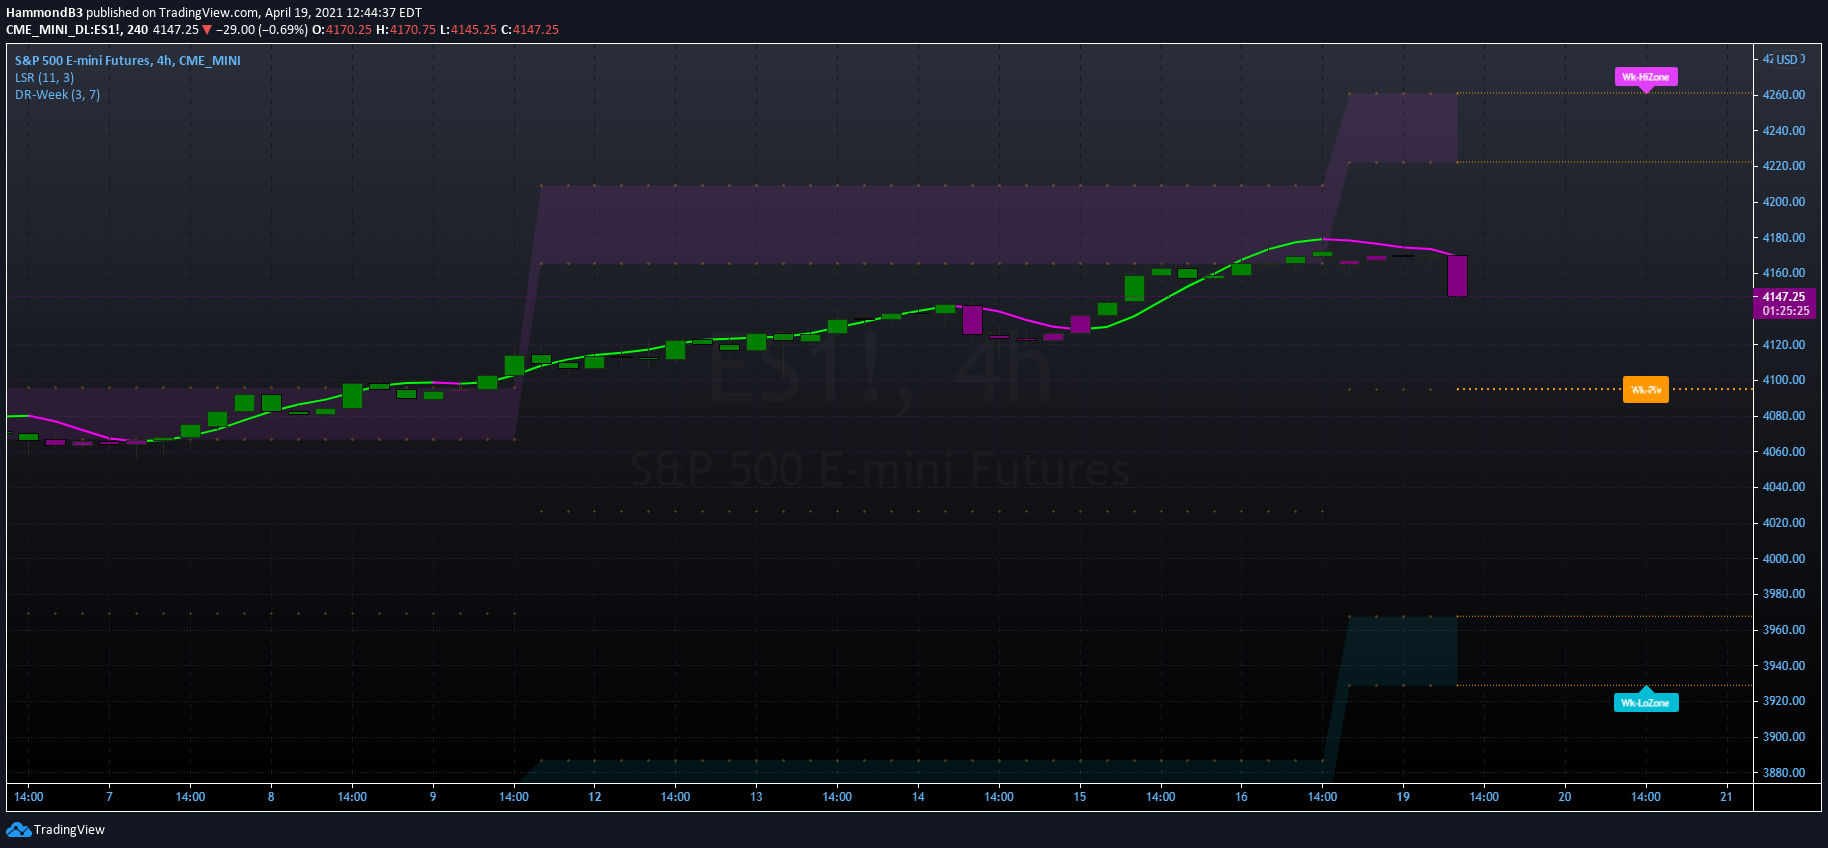Click date 16 on the time axis
The image size is (1828, 848).
(1241, 797)
